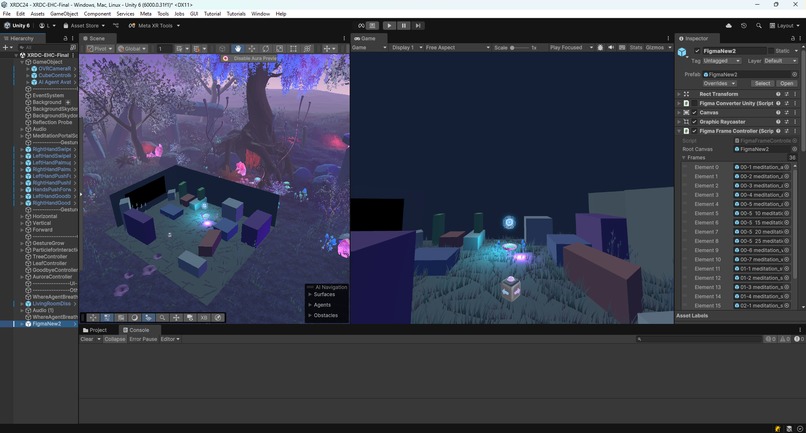Toggle Collapse in Console

click(x=115, y=339)
